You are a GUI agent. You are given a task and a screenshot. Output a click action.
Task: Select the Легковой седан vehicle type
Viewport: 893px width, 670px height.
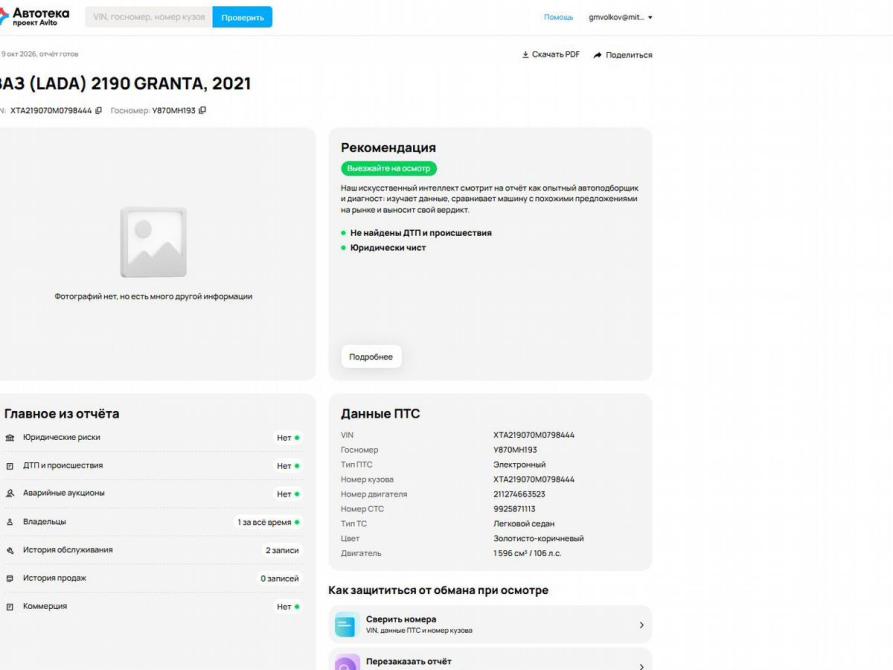pos(524,524)
